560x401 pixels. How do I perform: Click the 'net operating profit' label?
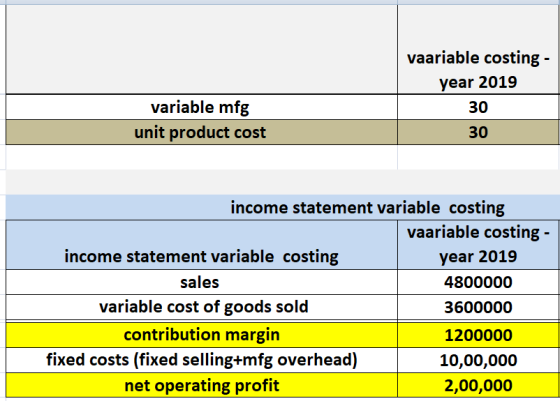[x=201, y=385]
